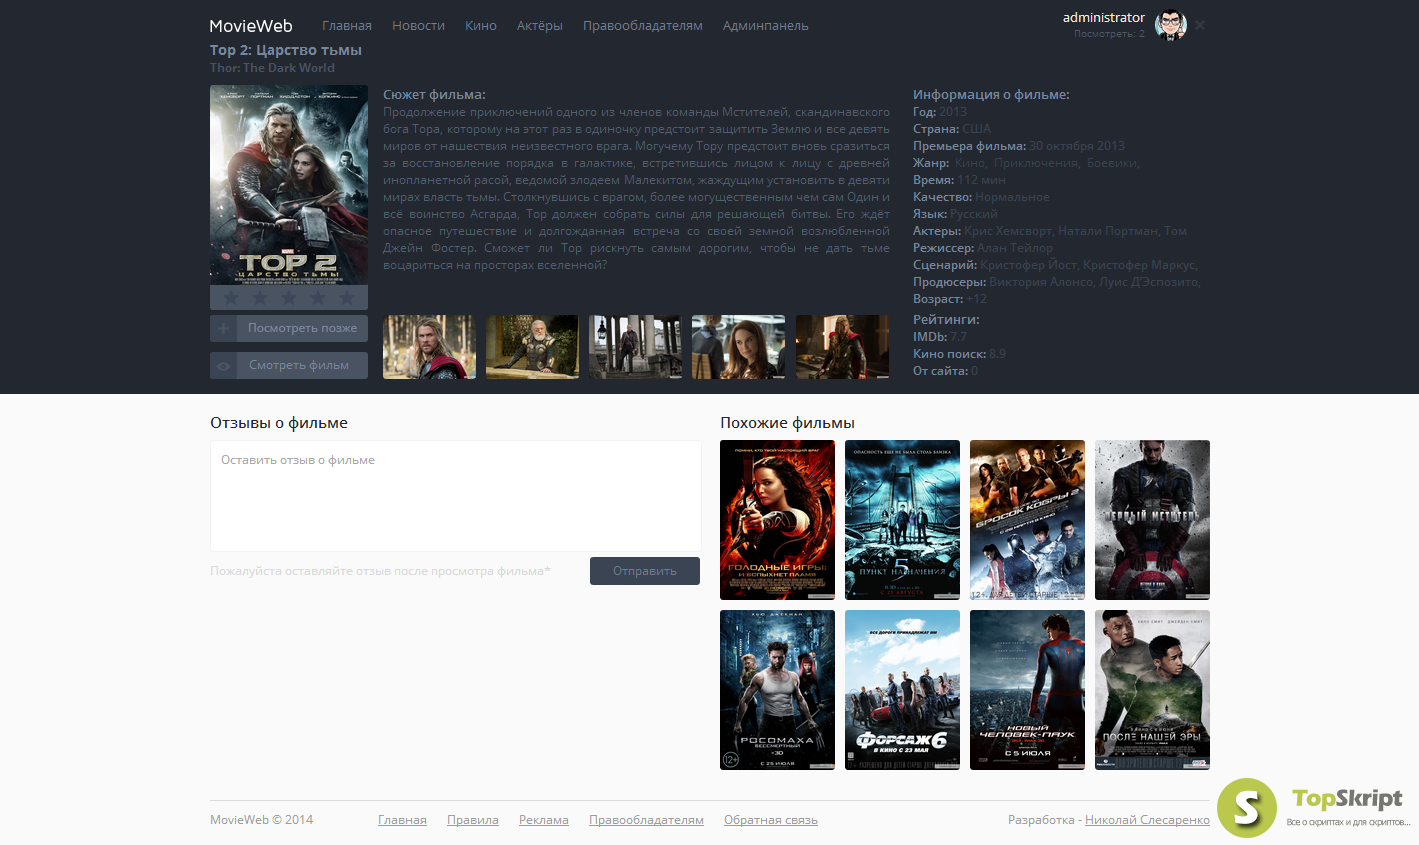Open the Пункт назначения 5 poster
The width and height of the screenshot is (1419, 845).
click(x=902, y=520)
